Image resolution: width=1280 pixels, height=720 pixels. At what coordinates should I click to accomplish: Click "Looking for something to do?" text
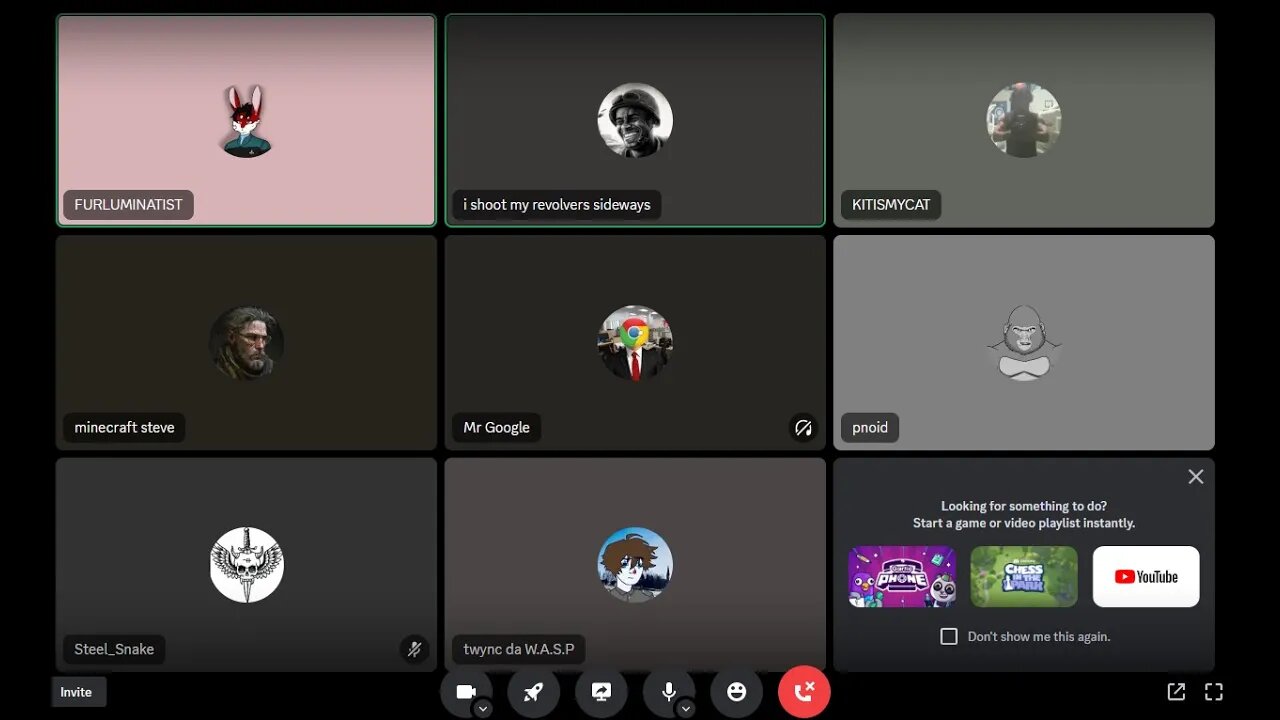pyautogui.click(x=1024, y=506)
